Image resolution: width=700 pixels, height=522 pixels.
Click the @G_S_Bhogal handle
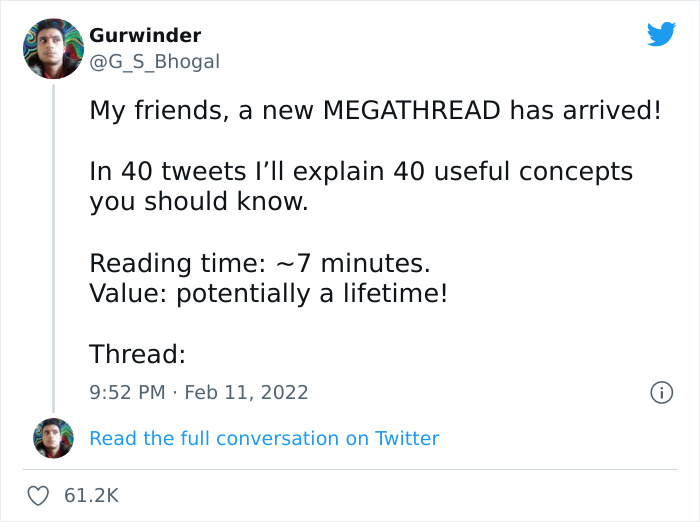(154, 62)
